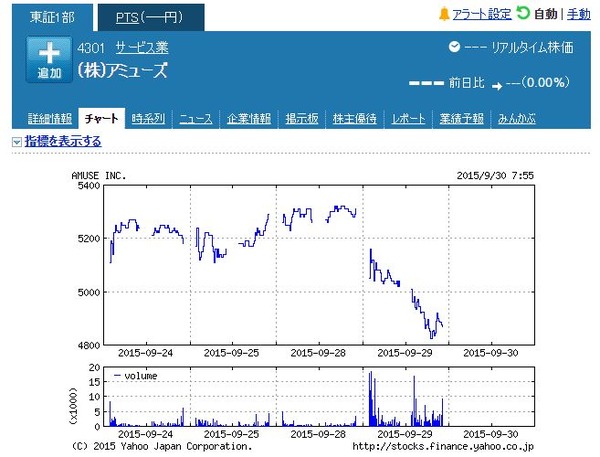Screen dimensions: 600x457
Task: Click stock code 4301
Action: point(91,48)
